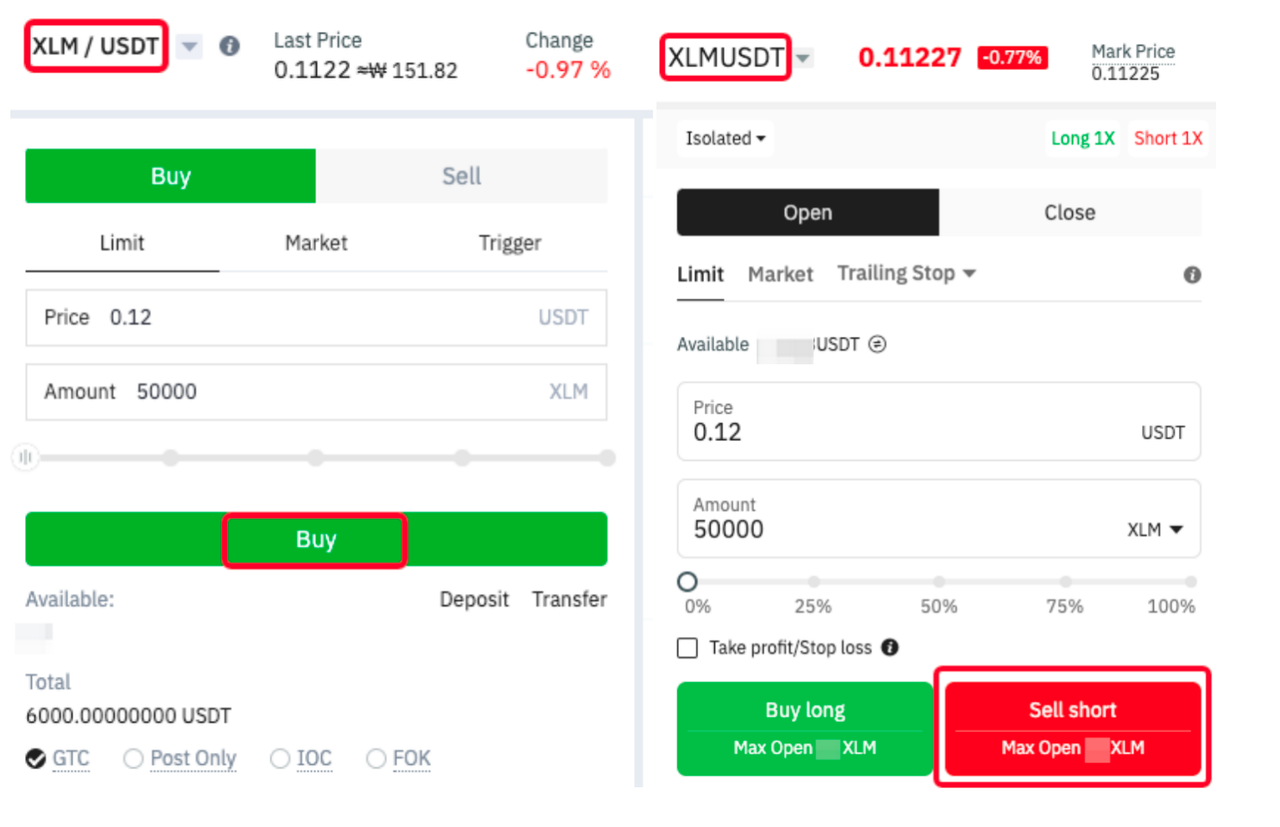Click the Deposit link
The height and width of the screenshot is (827, 1280).
point(475,600)
